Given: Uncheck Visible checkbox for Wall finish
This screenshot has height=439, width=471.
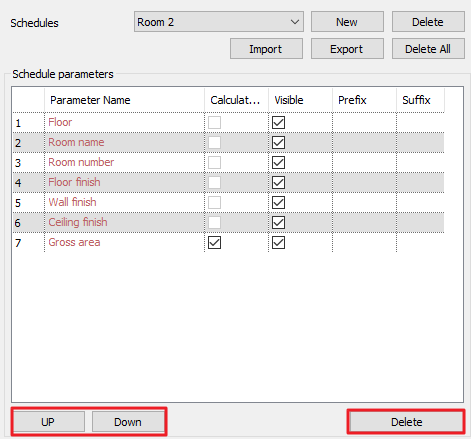Looking at the screenshot, I should (x=278, y=203).
